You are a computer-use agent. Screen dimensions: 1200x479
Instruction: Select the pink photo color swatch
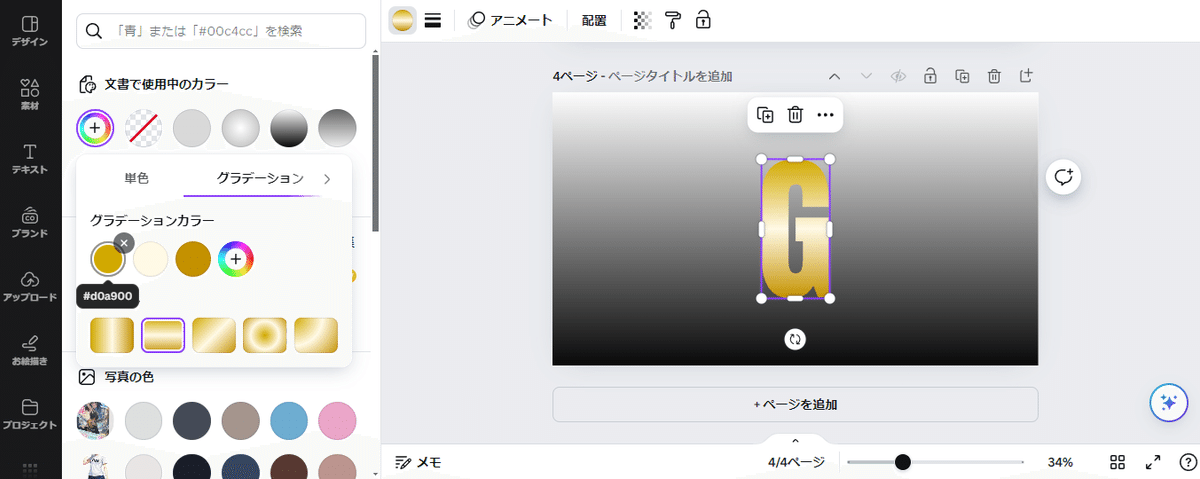[x=337, y=421]
